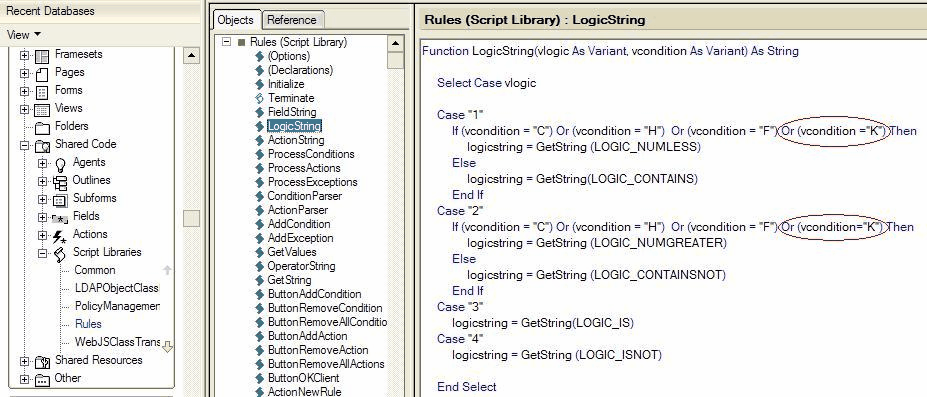Click the Agents lightbulb icon
The width and height of the screenshot is (927, 397).
click(x=60, y=165)
